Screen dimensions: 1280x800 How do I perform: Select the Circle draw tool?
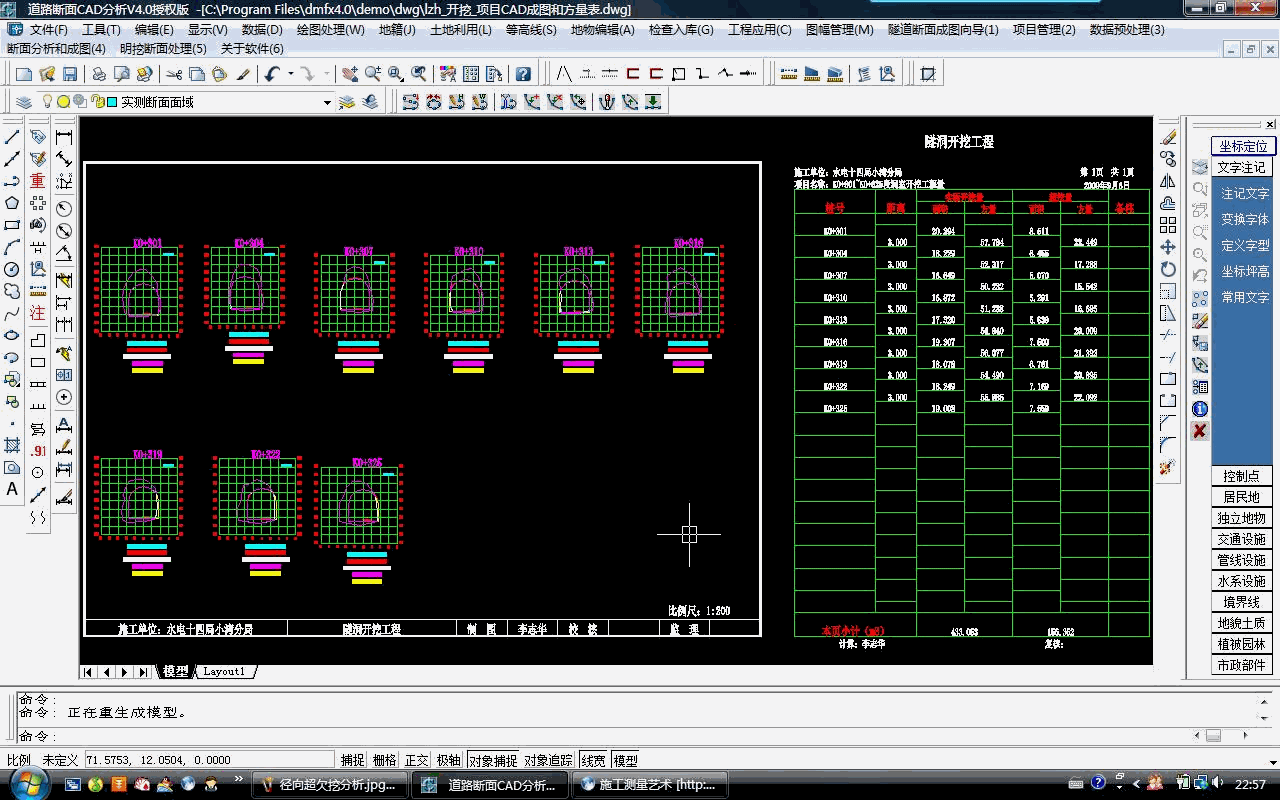click(x=12, y=269)
